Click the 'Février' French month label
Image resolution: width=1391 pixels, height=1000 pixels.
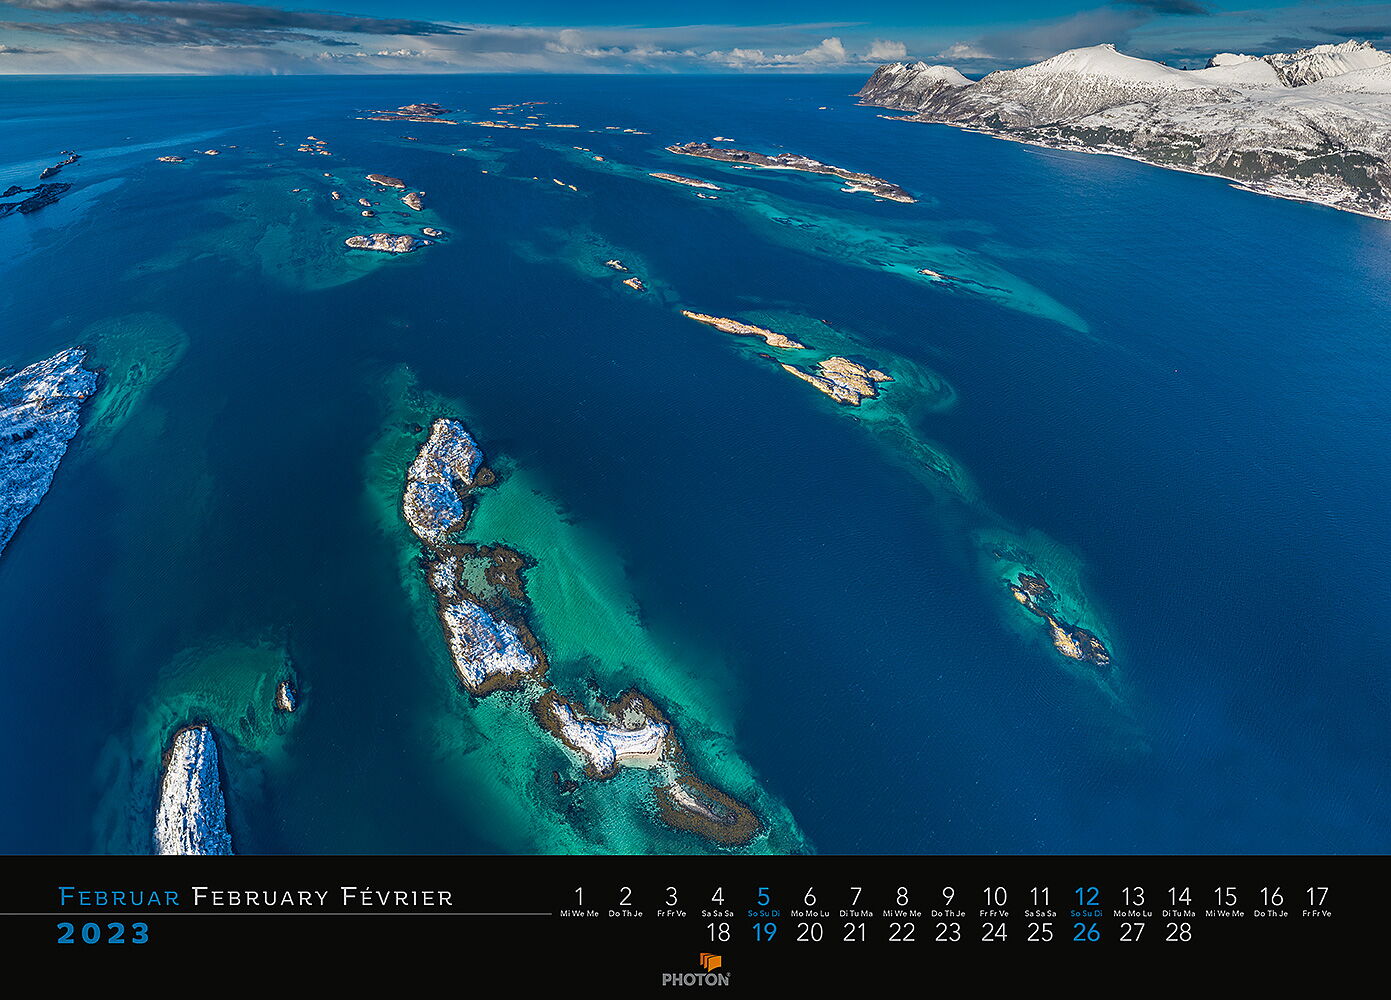pos(397,897)
